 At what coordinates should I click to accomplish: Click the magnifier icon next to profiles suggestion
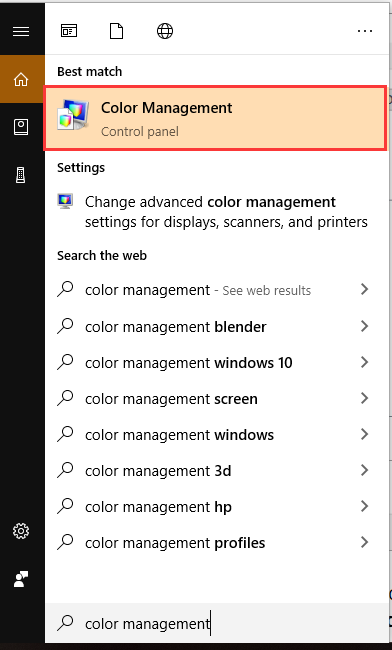(x=65, y=542)
